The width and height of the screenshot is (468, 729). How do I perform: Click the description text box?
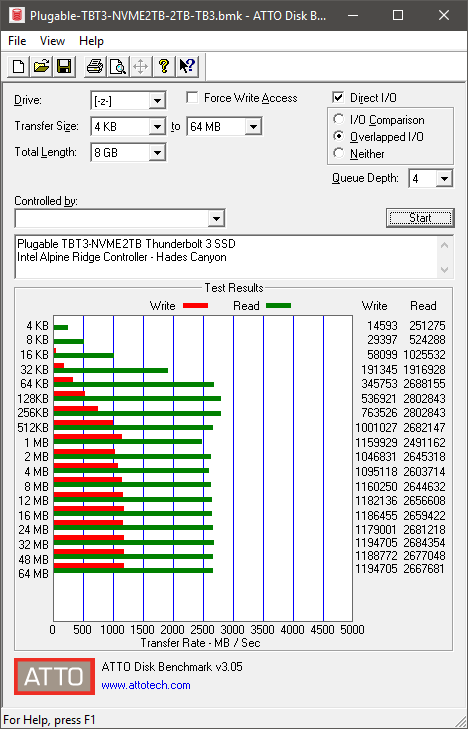click(227, 257)
